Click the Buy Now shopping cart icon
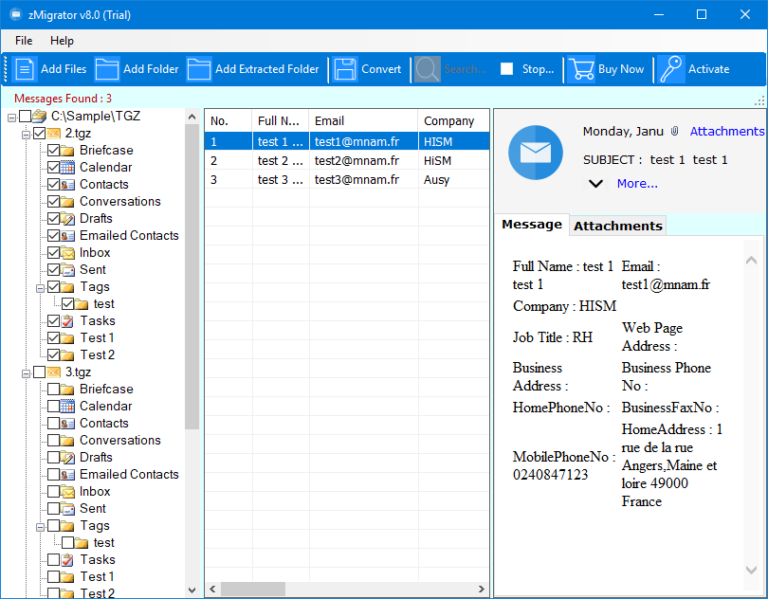Viewport: 768px width, 599px height. 581,69
